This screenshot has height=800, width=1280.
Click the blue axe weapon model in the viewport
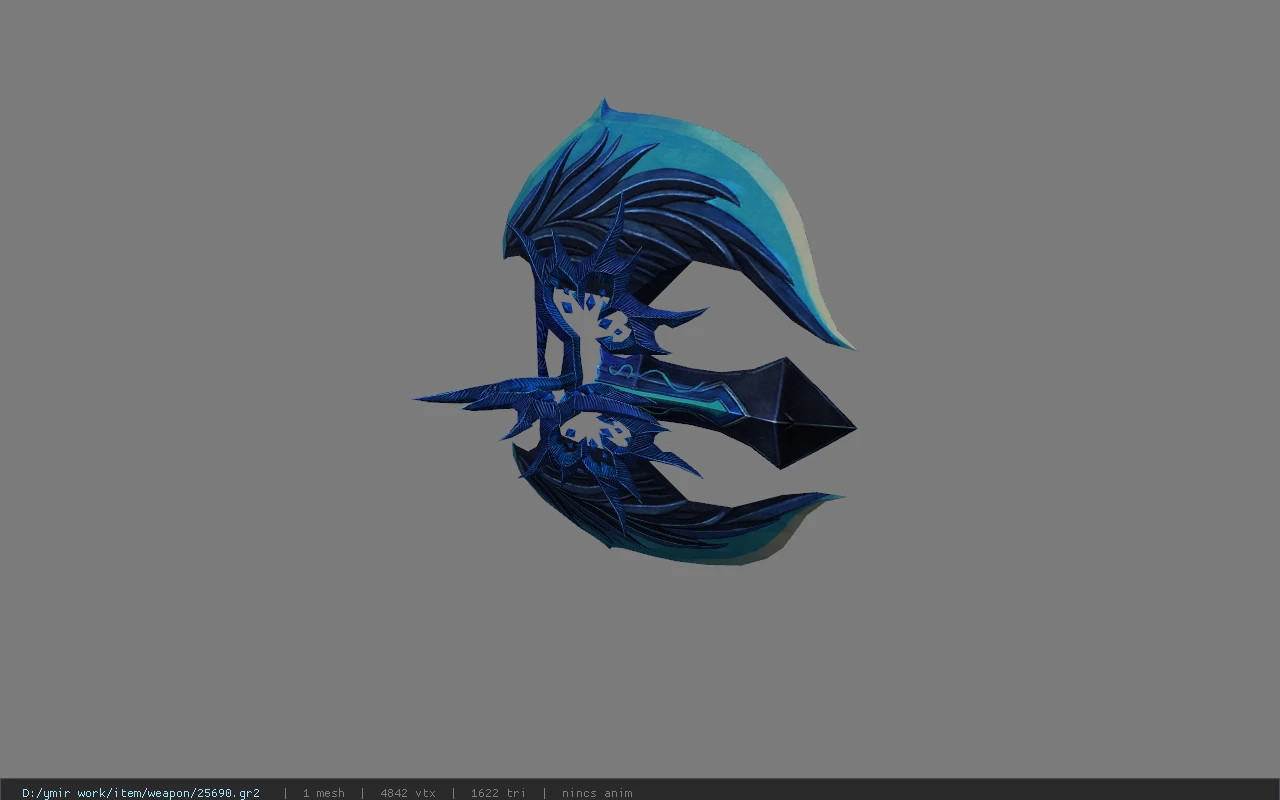(636, 332)
